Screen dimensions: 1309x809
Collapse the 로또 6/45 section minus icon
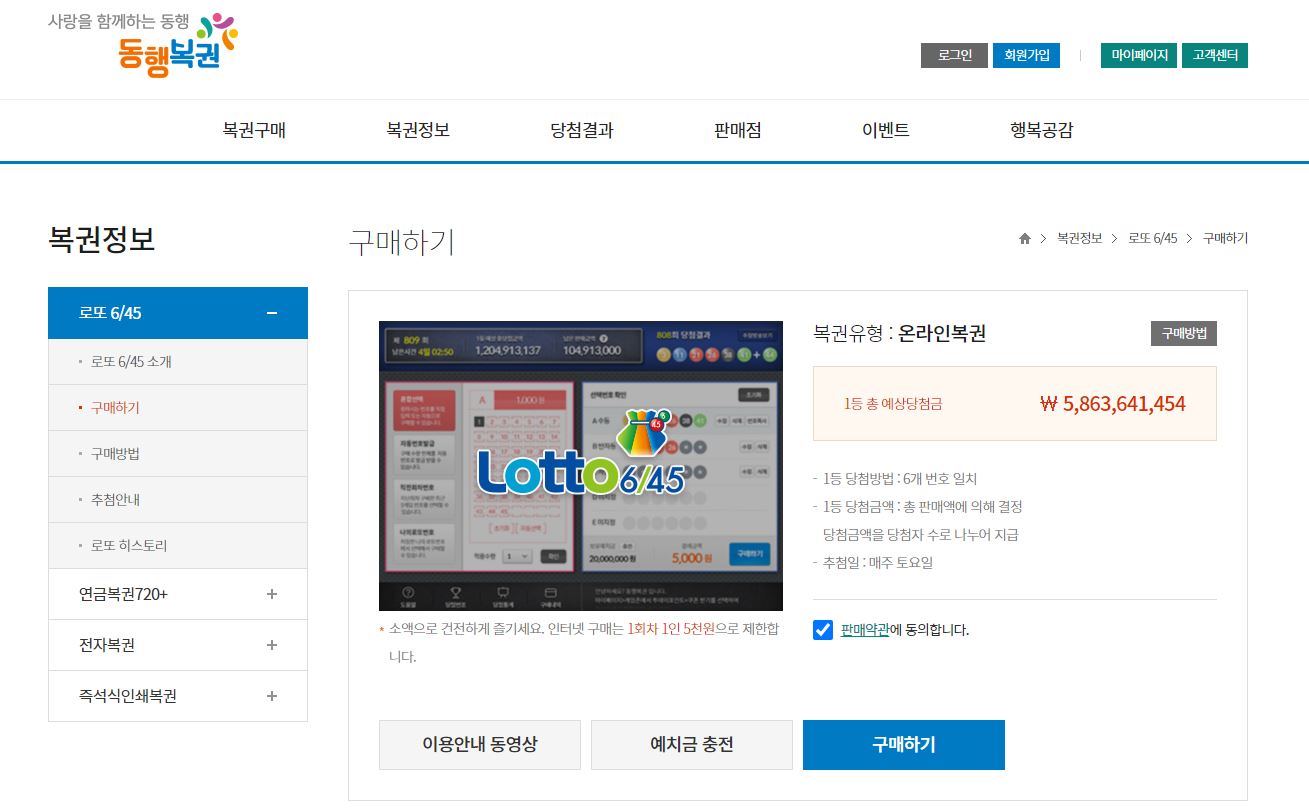[x=272, y=313]
